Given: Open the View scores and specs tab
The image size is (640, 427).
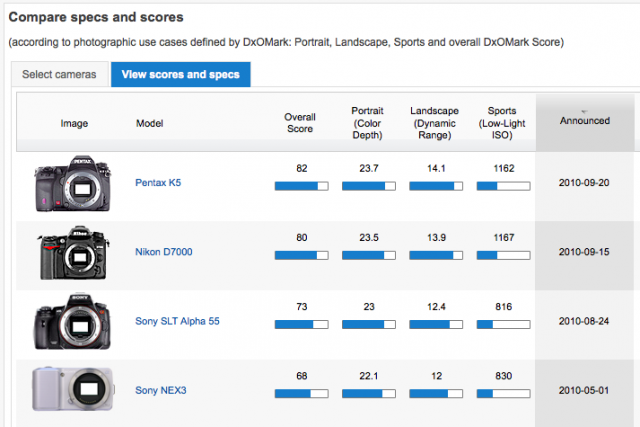Looking at the screenshot, I should (x=180, y=74).
